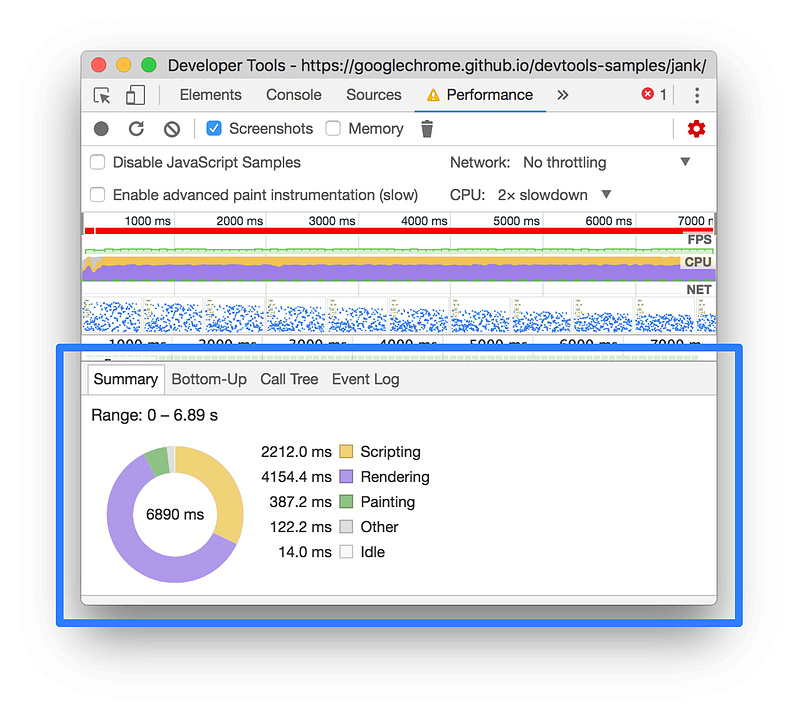The width and height of the screenshot is (800, 716).
Task: Click the first screenshot filmstrip thumbnail
Action: pos(112,315)
